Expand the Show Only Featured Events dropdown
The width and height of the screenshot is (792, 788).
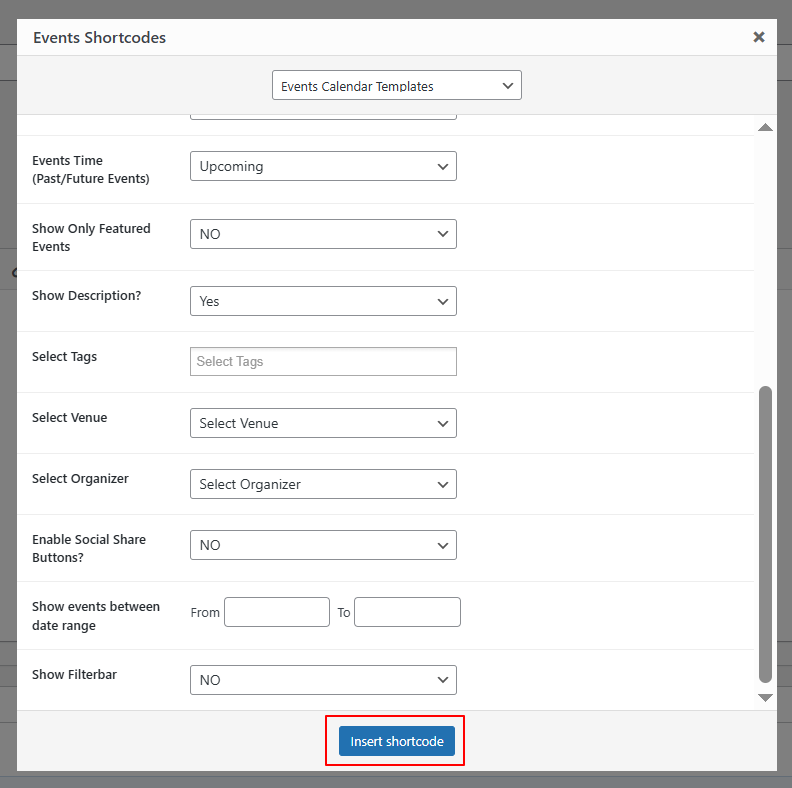pos(323,234)
